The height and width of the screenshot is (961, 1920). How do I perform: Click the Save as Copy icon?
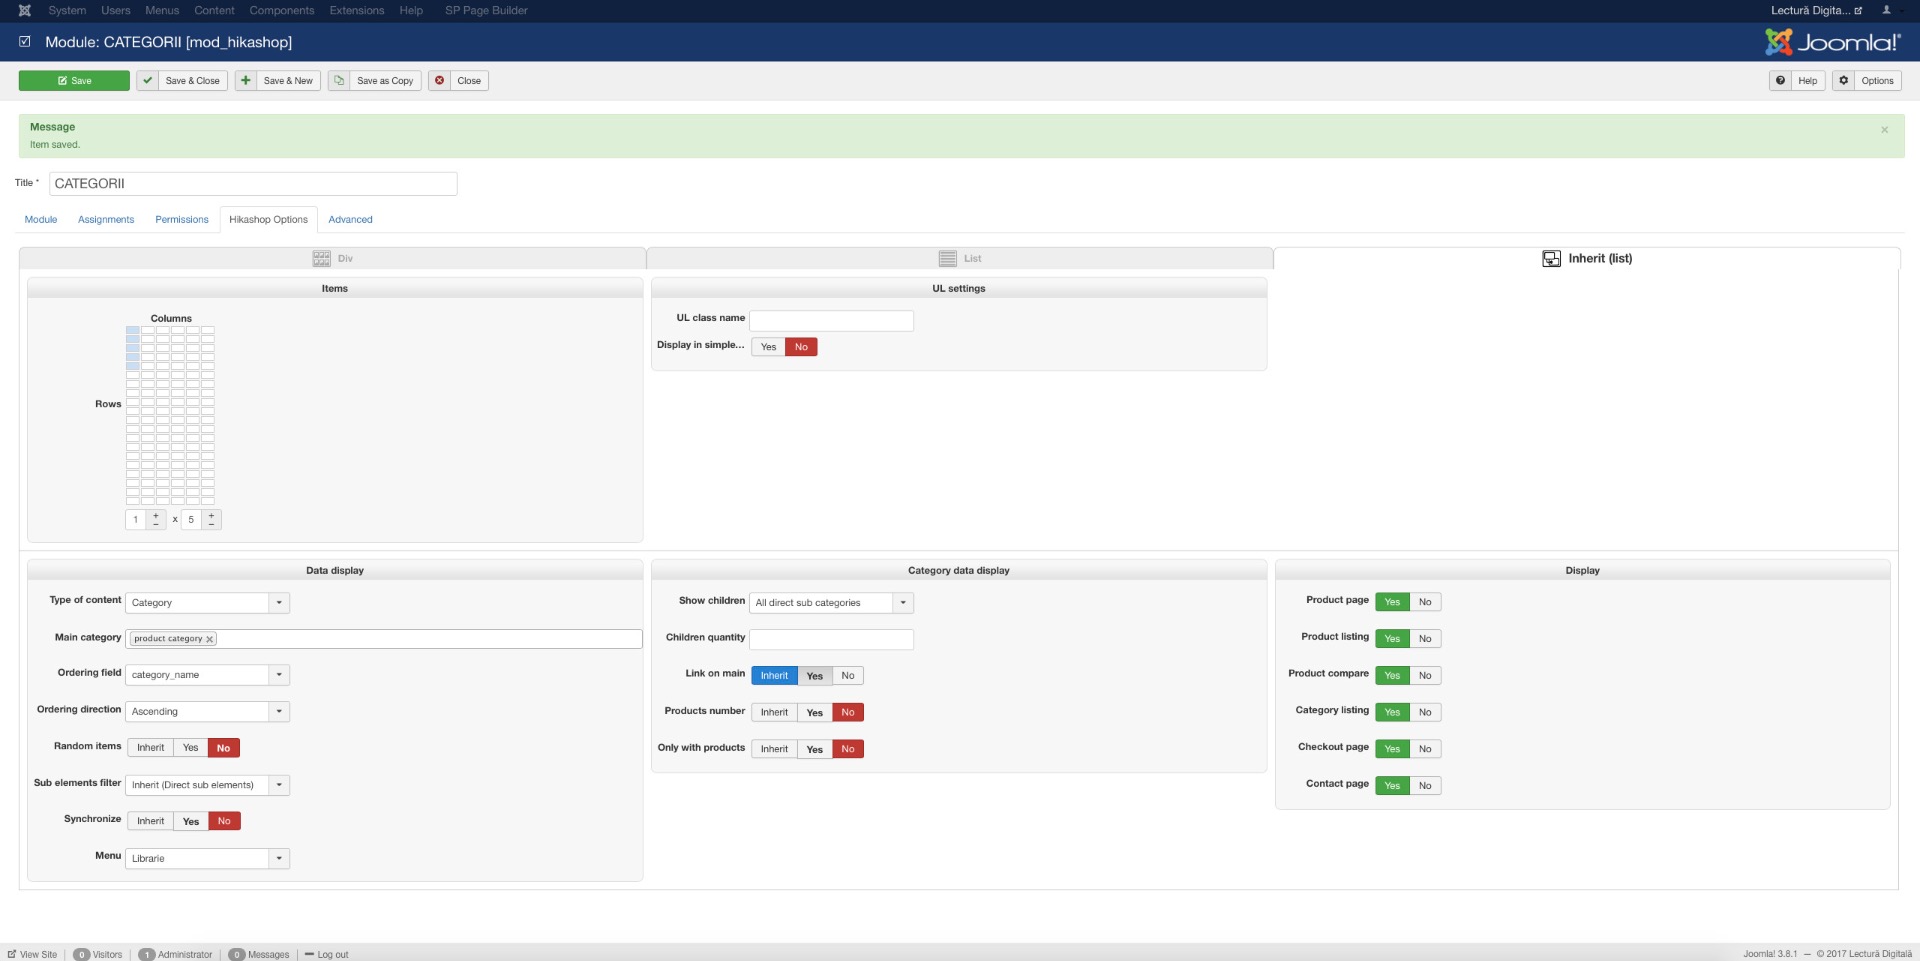(x=339, y=81)
